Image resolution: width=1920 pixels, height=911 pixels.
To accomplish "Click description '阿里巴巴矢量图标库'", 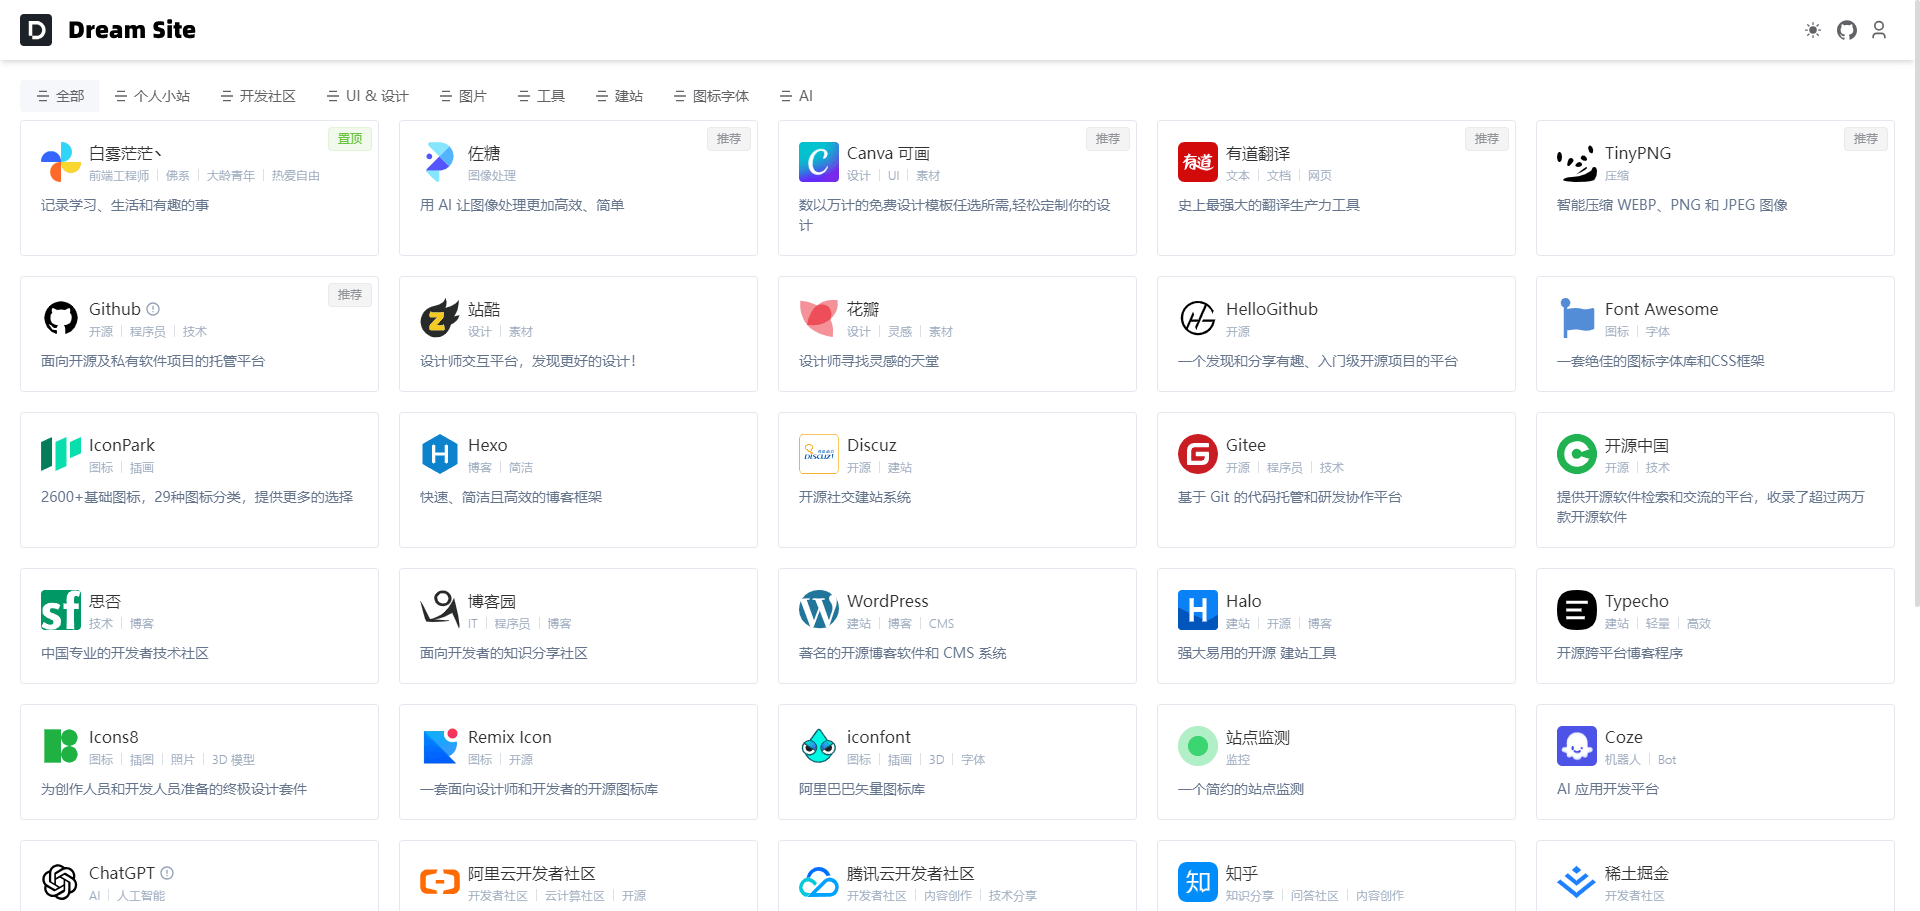I will coord(862,789).
